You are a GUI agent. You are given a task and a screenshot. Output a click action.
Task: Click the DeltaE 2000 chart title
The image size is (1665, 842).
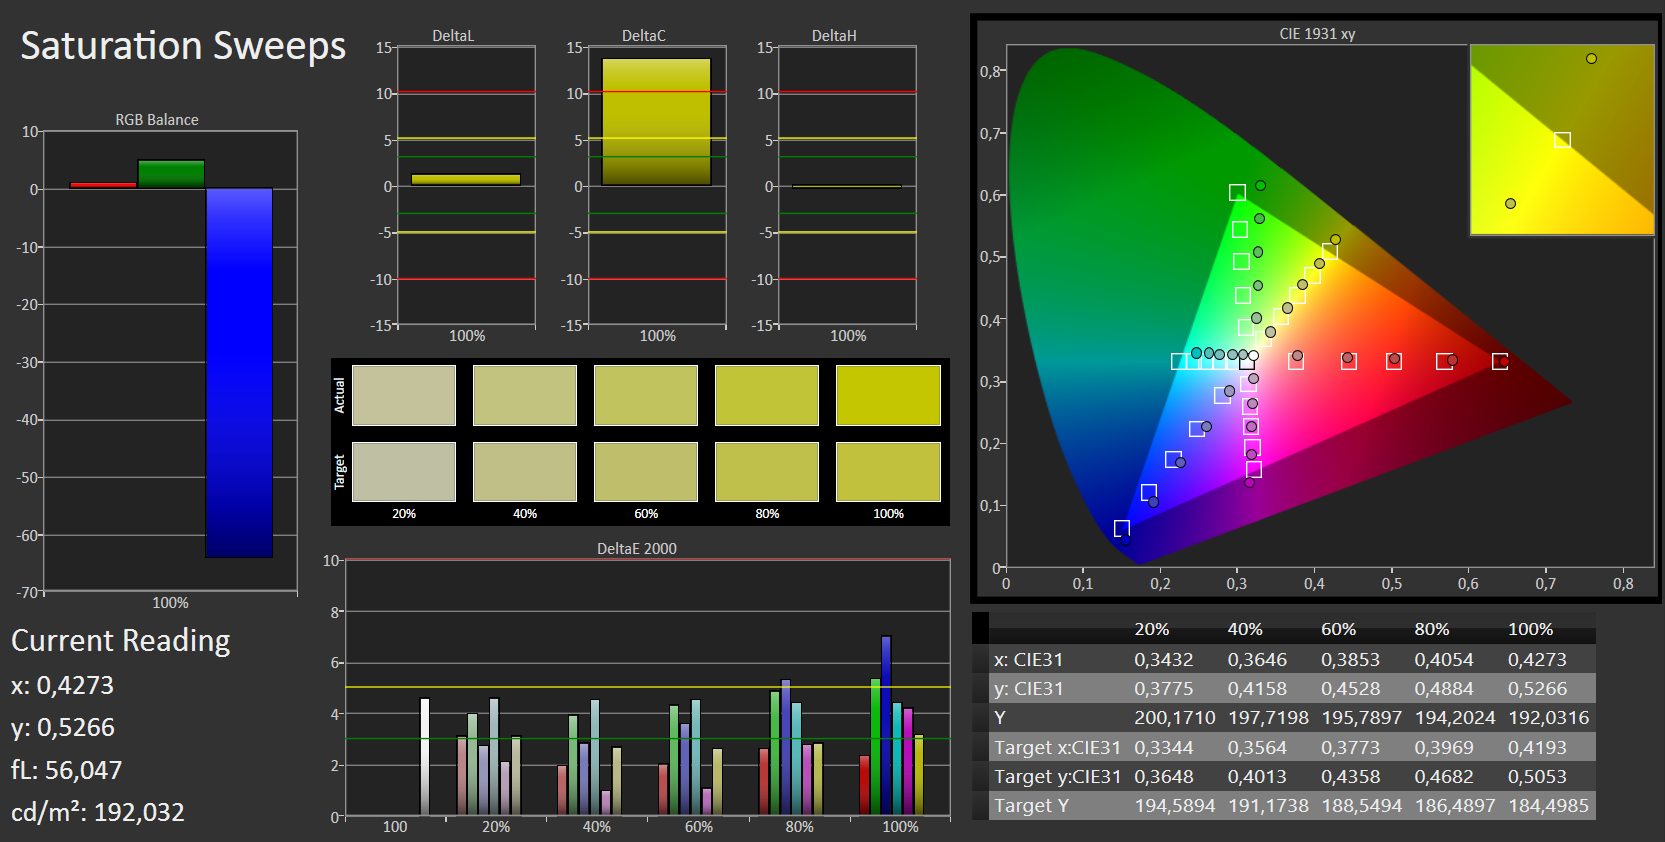[637, 548]
